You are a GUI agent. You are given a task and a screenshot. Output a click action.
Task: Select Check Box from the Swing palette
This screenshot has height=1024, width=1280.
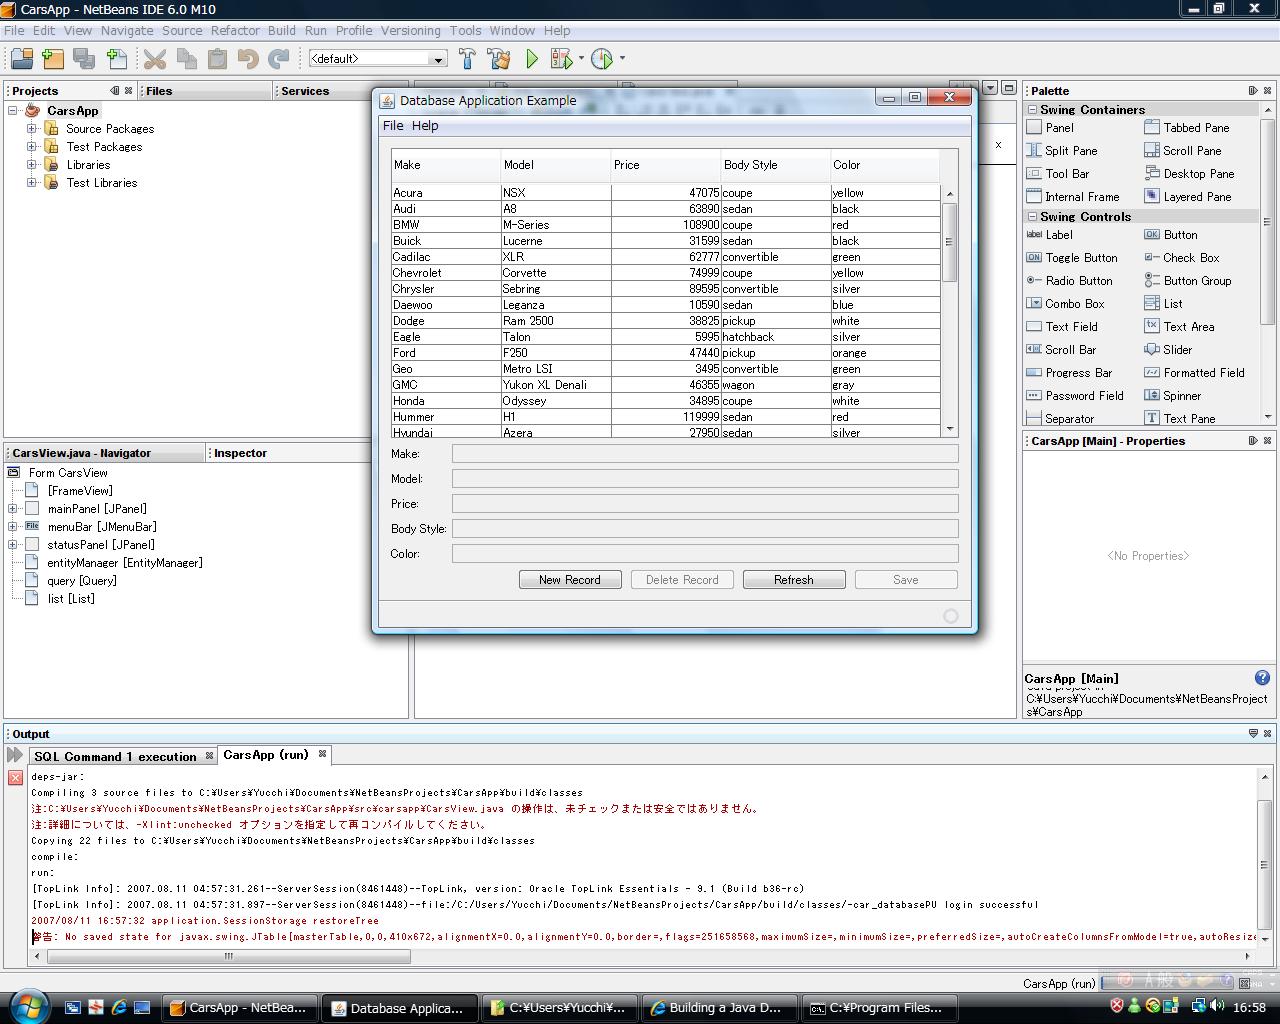click(x=1190, y=258)
